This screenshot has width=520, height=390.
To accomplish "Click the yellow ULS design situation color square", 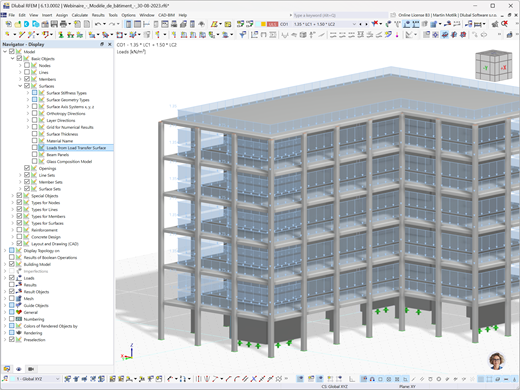I will 263,24.
